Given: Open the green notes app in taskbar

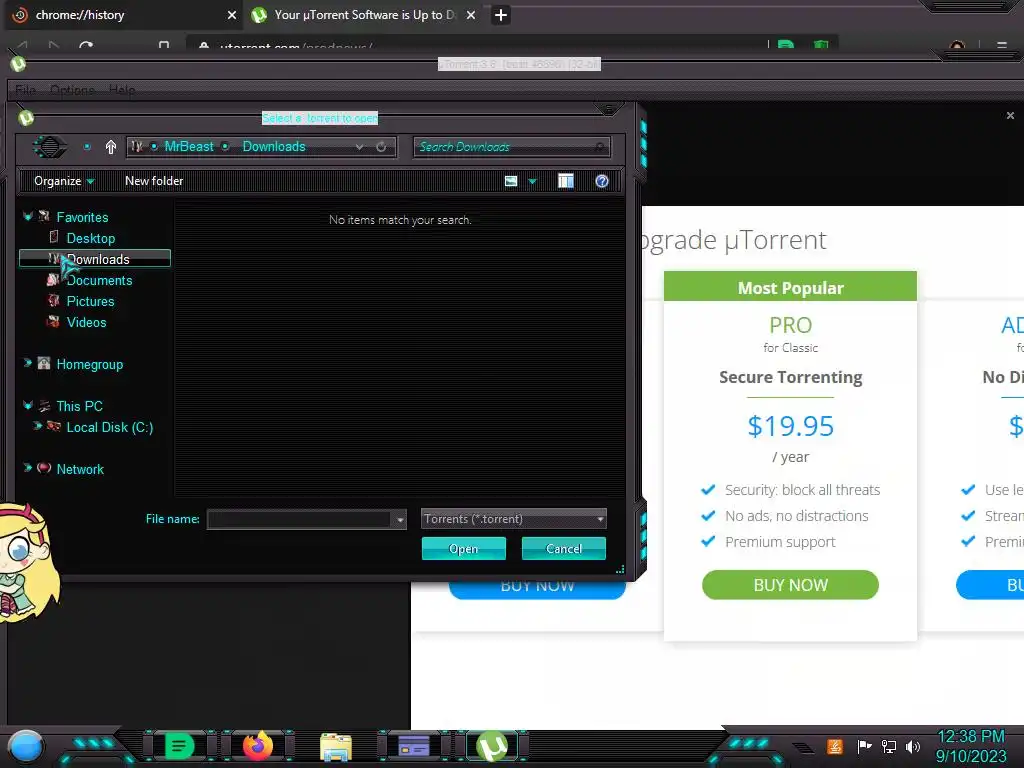Looking at the screenshot, I should (x=179, y=746).
